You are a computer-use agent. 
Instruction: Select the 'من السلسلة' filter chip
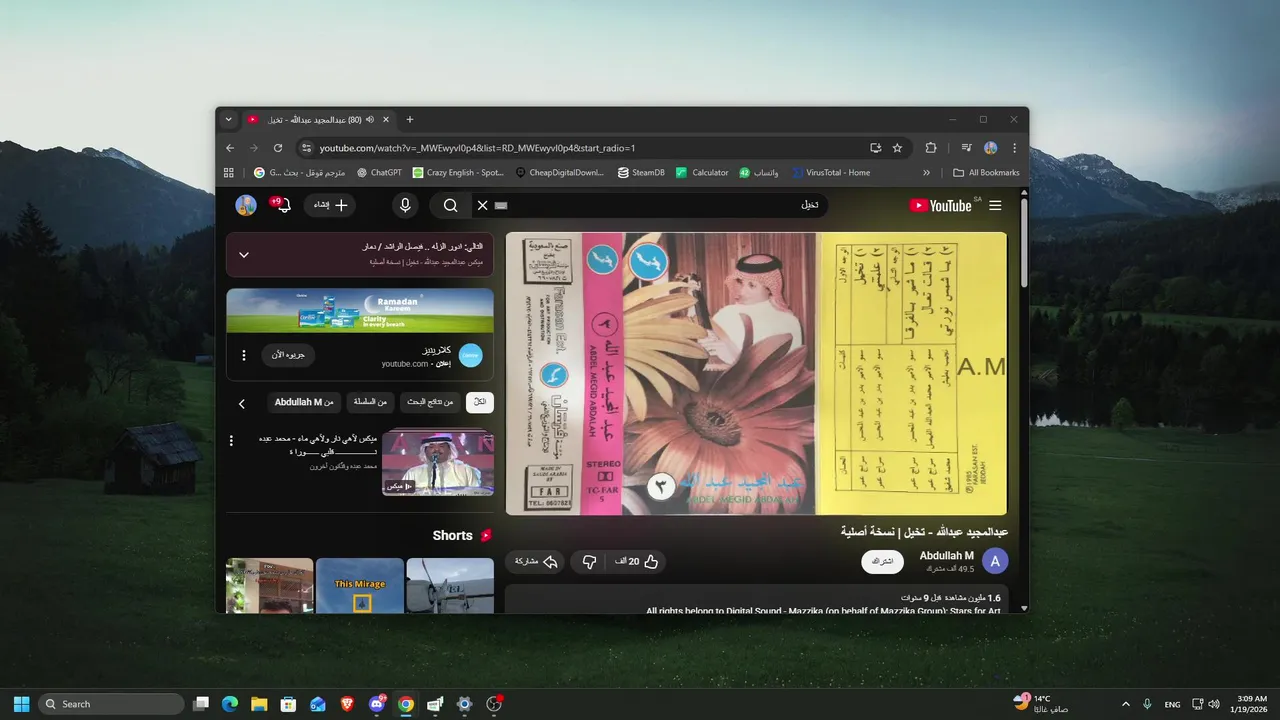[370, 402]
